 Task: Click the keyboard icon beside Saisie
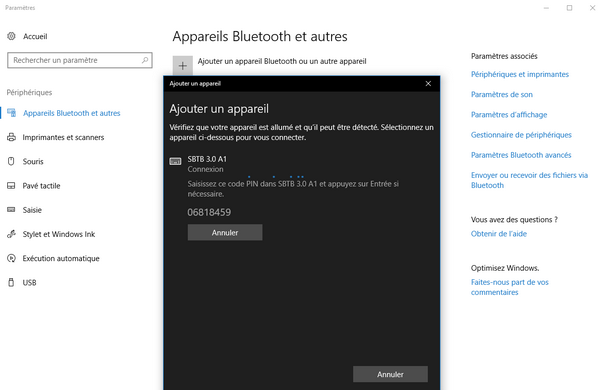[x=11, y=210]
